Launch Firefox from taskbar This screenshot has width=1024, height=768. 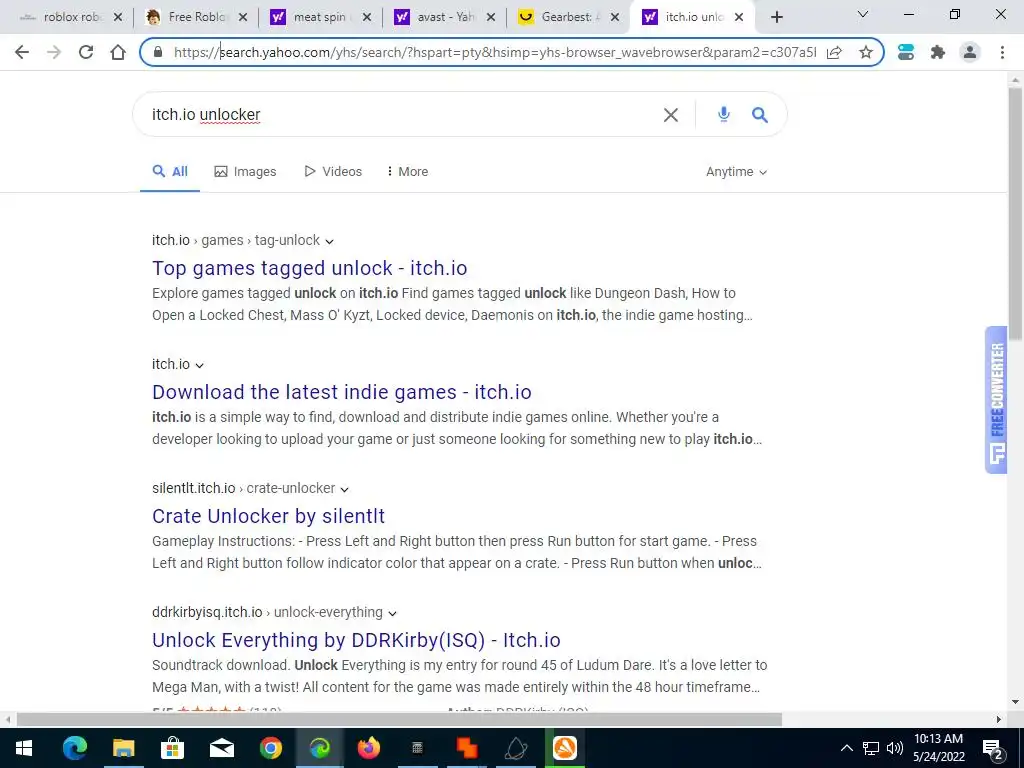(369, 748)
